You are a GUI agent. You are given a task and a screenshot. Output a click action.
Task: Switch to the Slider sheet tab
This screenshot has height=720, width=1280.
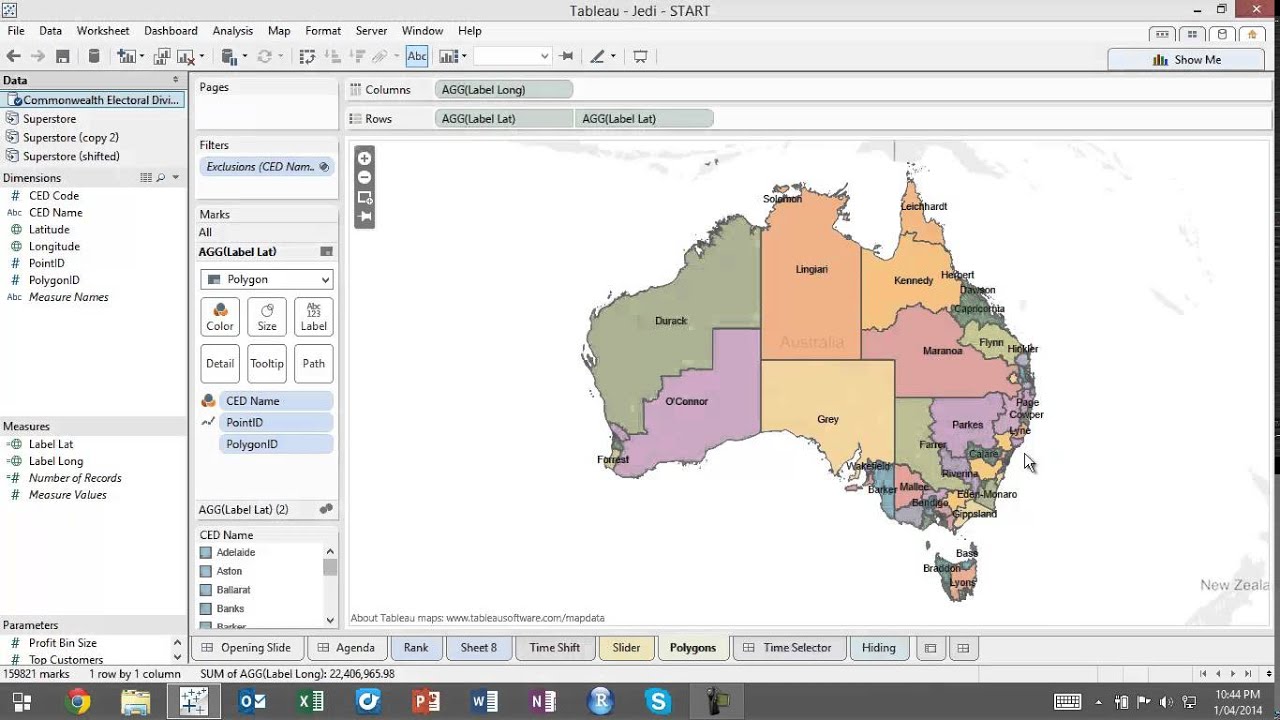tap(626, 648)
